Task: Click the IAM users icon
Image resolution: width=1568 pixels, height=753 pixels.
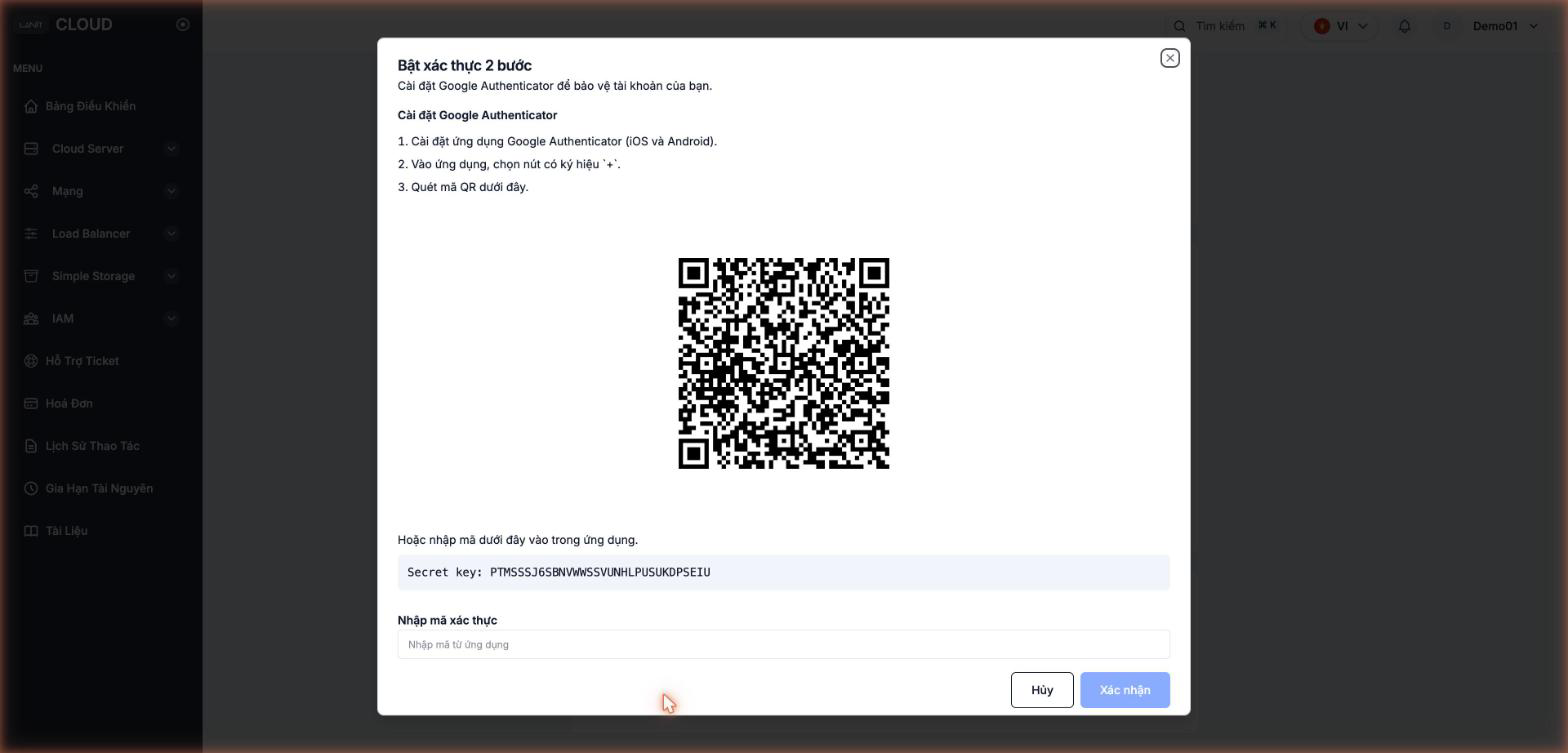Action: click(x=31, y=319)
